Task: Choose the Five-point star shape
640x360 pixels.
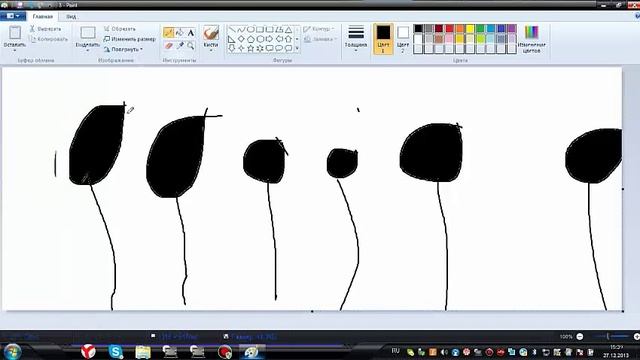Action: 251,48
